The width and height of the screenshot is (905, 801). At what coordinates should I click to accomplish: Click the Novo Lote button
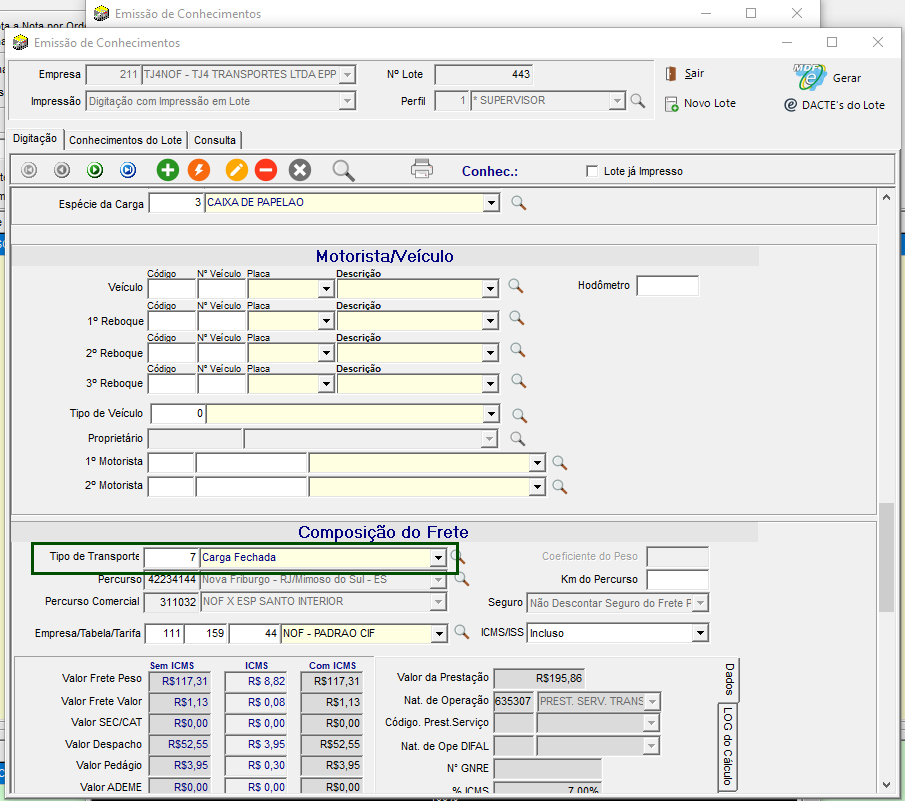coord(700,104)
